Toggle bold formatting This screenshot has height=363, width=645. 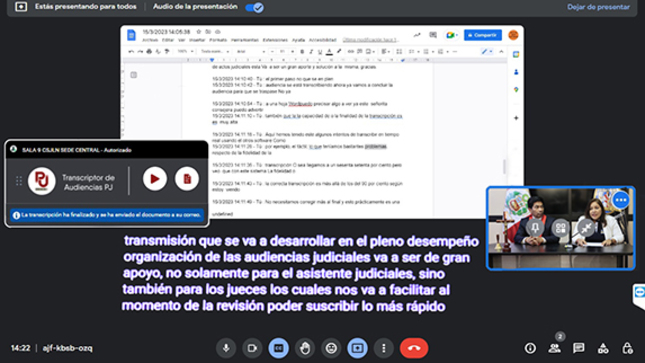point(302,51)
